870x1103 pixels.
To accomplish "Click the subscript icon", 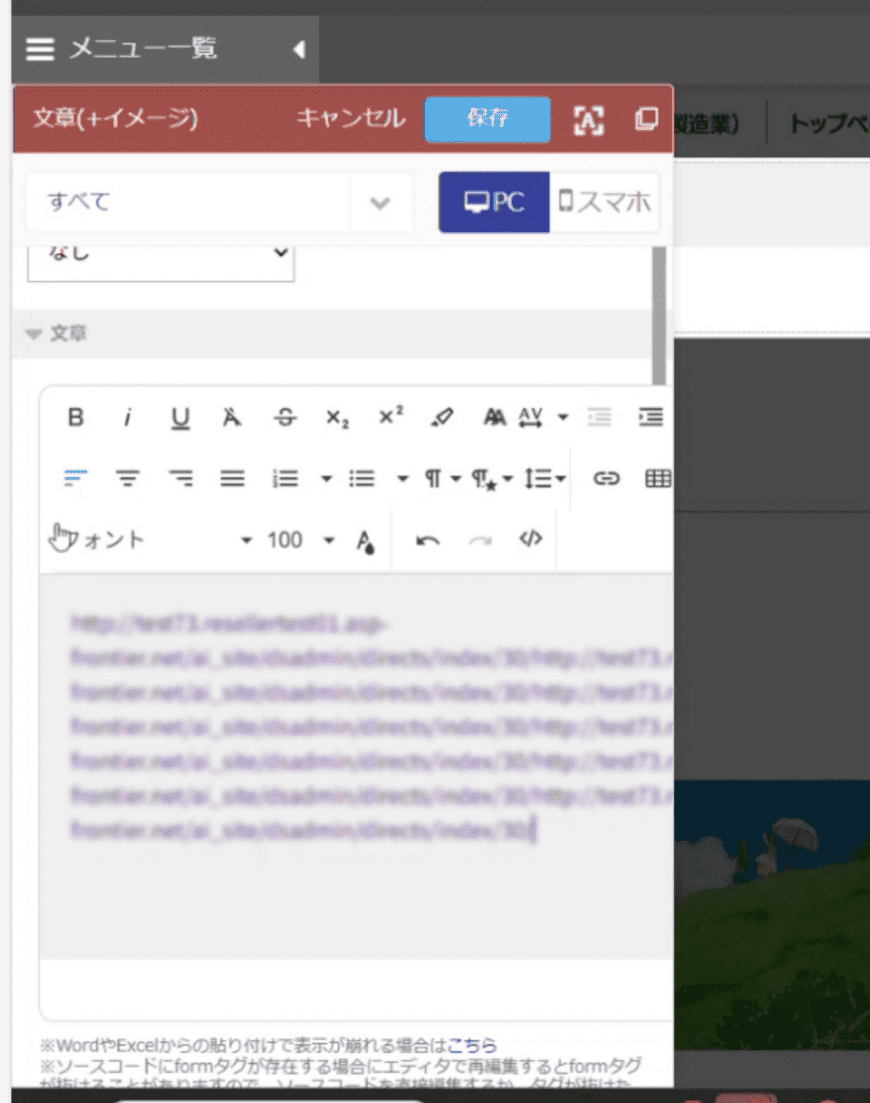I will (337, 418).
